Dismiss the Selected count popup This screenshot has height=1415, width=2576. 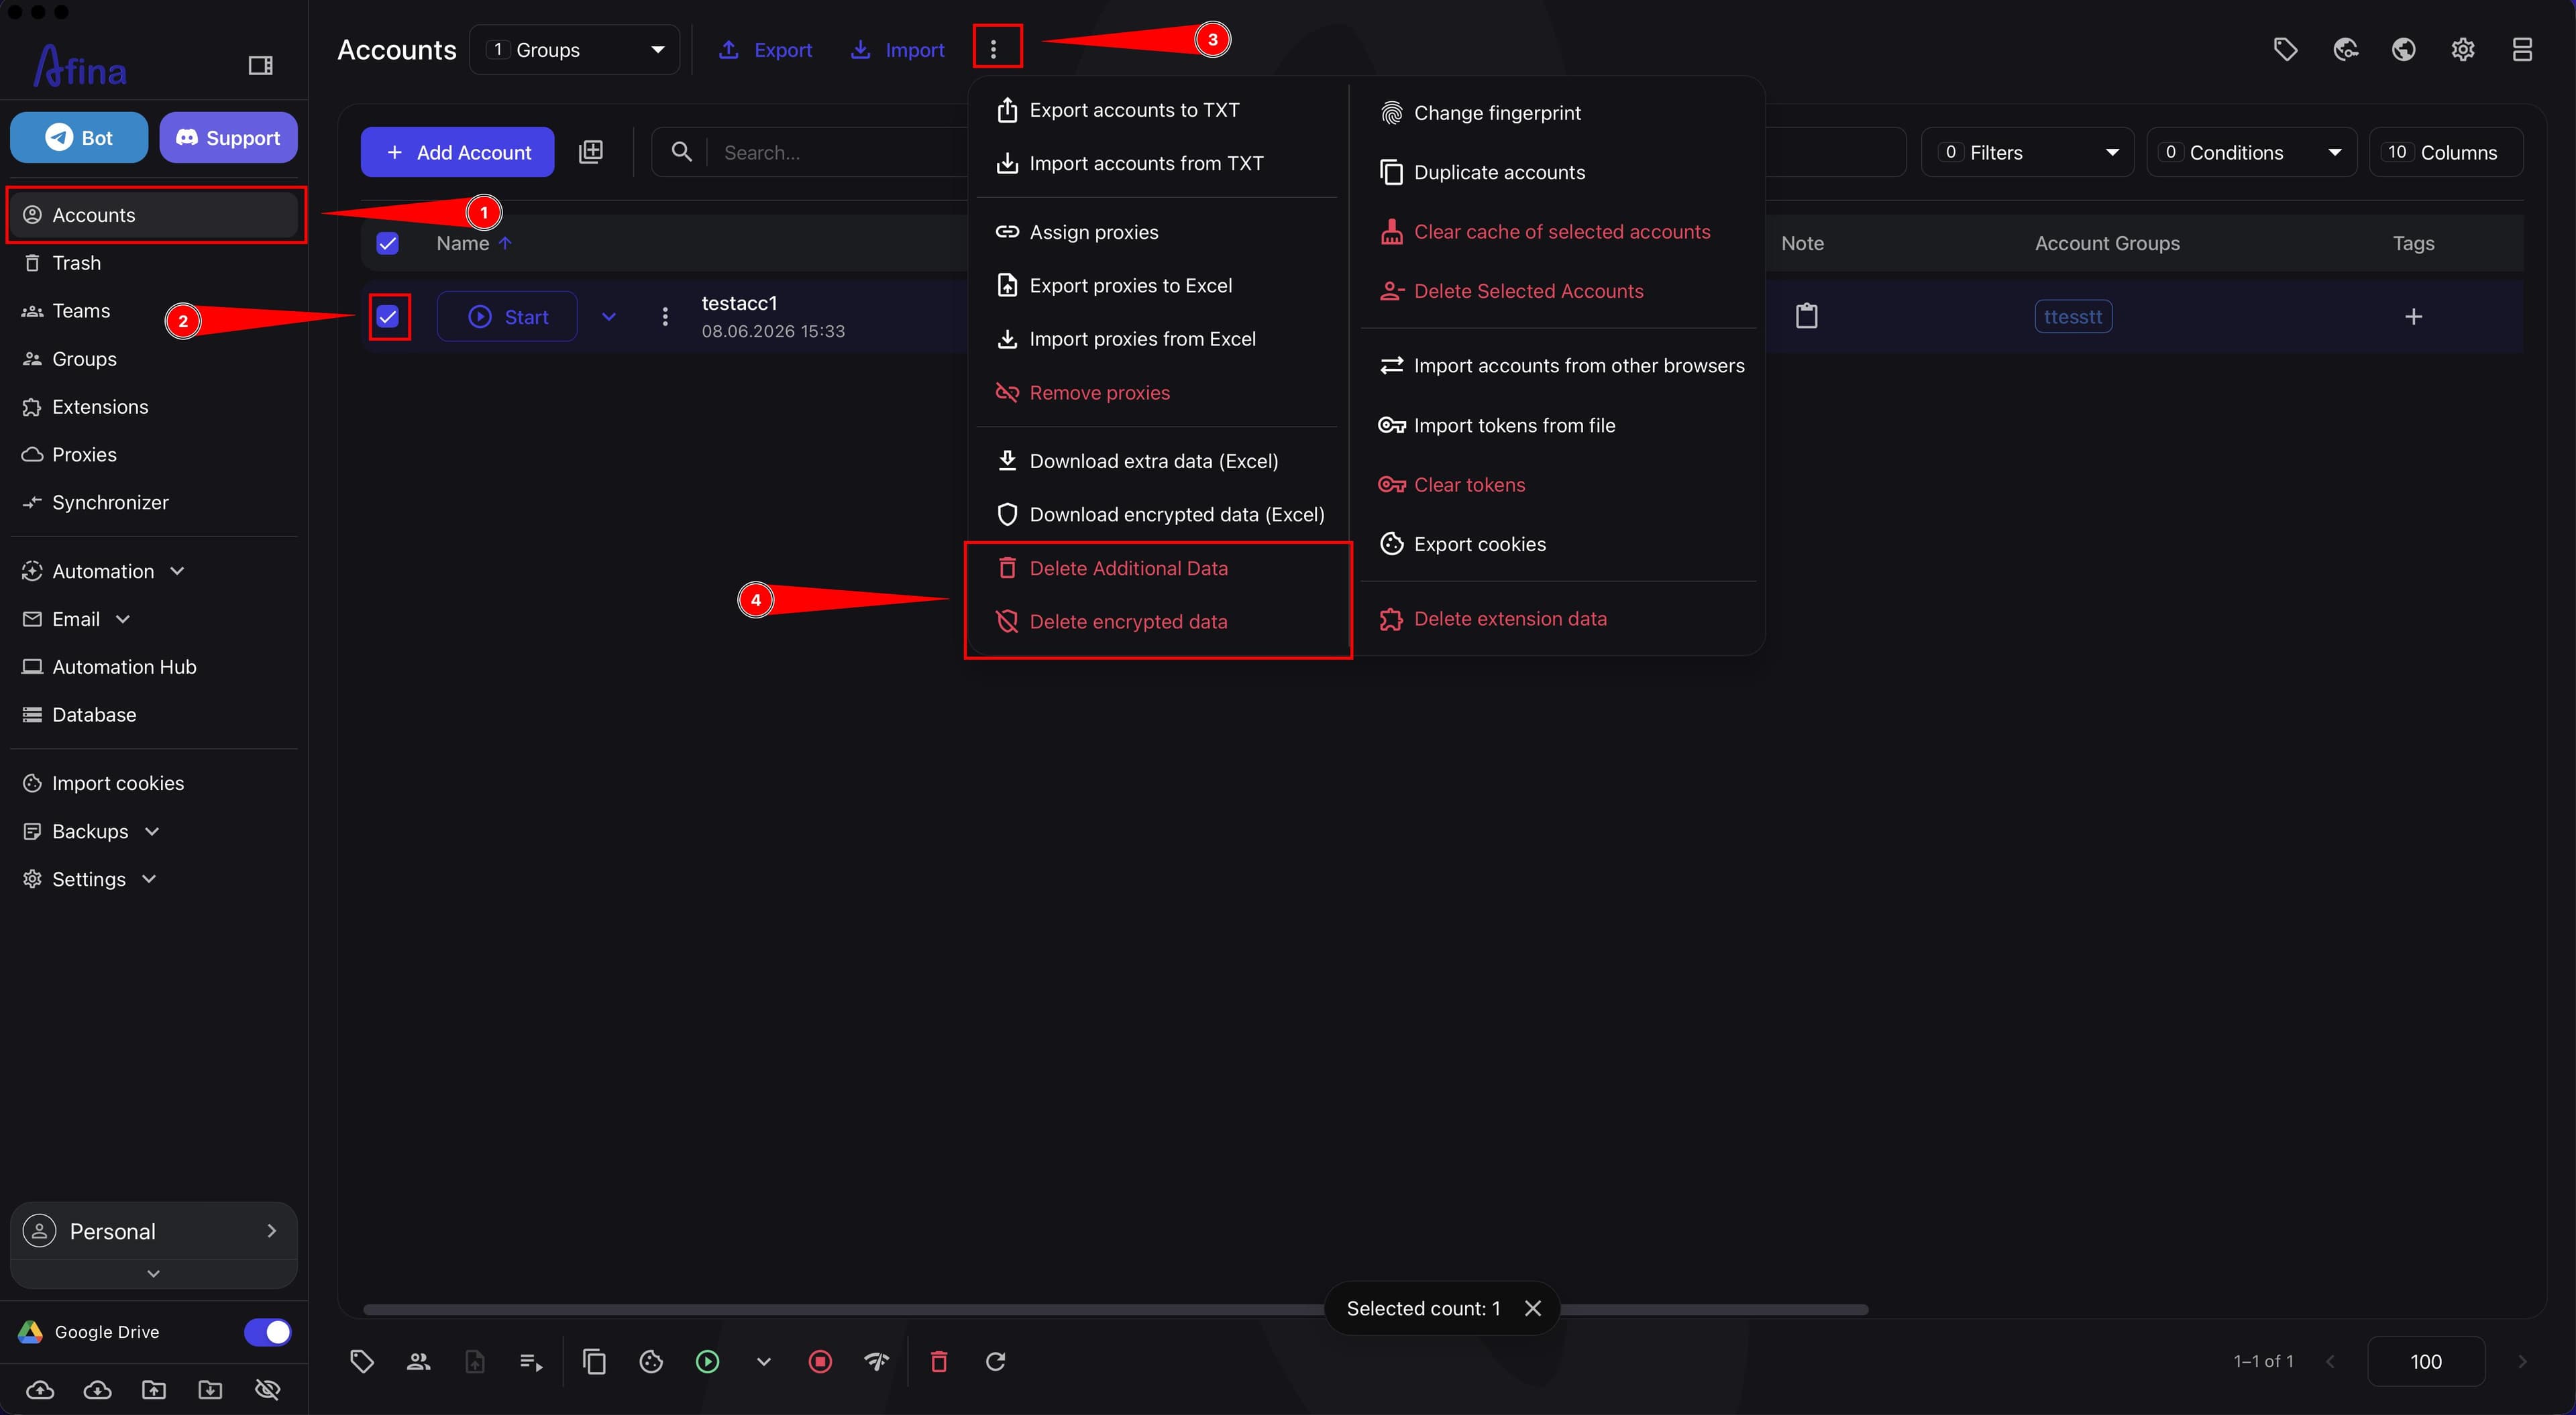(1532, 1308)
